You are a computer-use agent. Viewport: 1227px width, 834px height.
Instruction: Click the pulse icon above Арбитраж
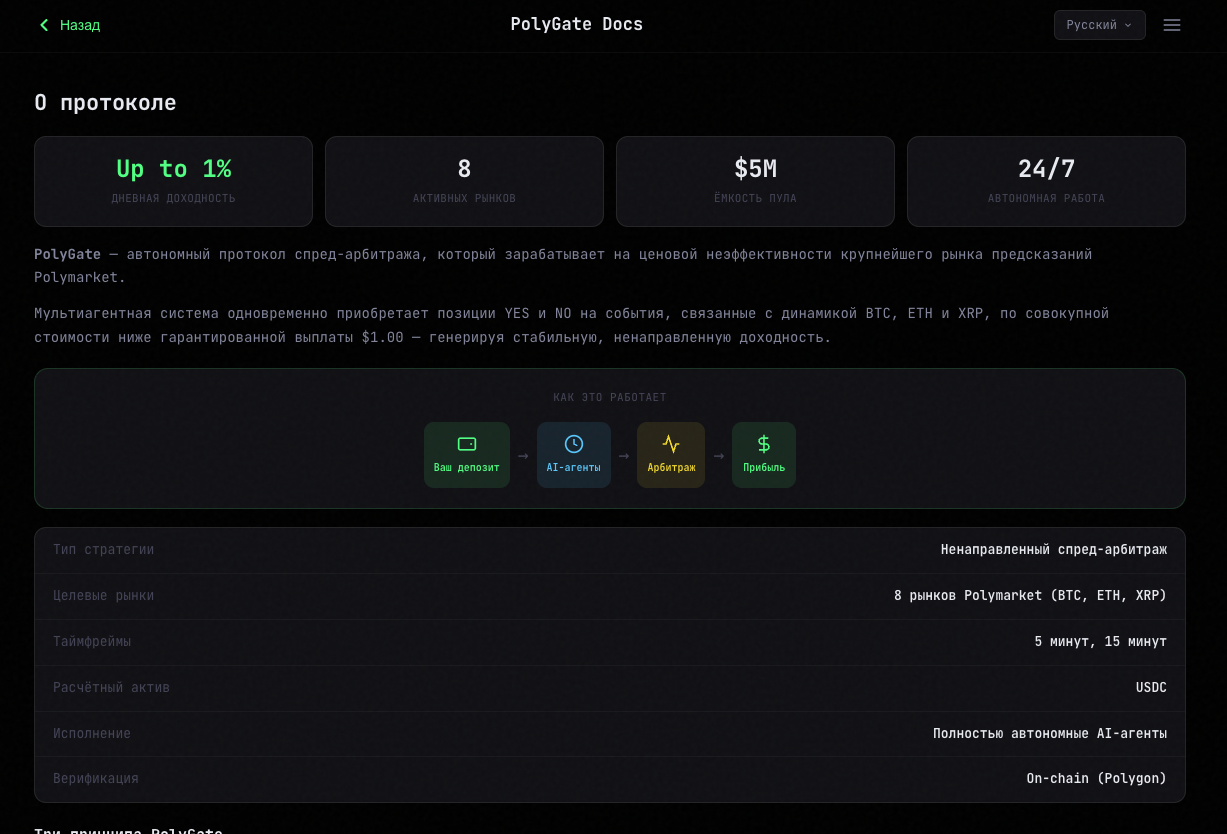(671, 444)
